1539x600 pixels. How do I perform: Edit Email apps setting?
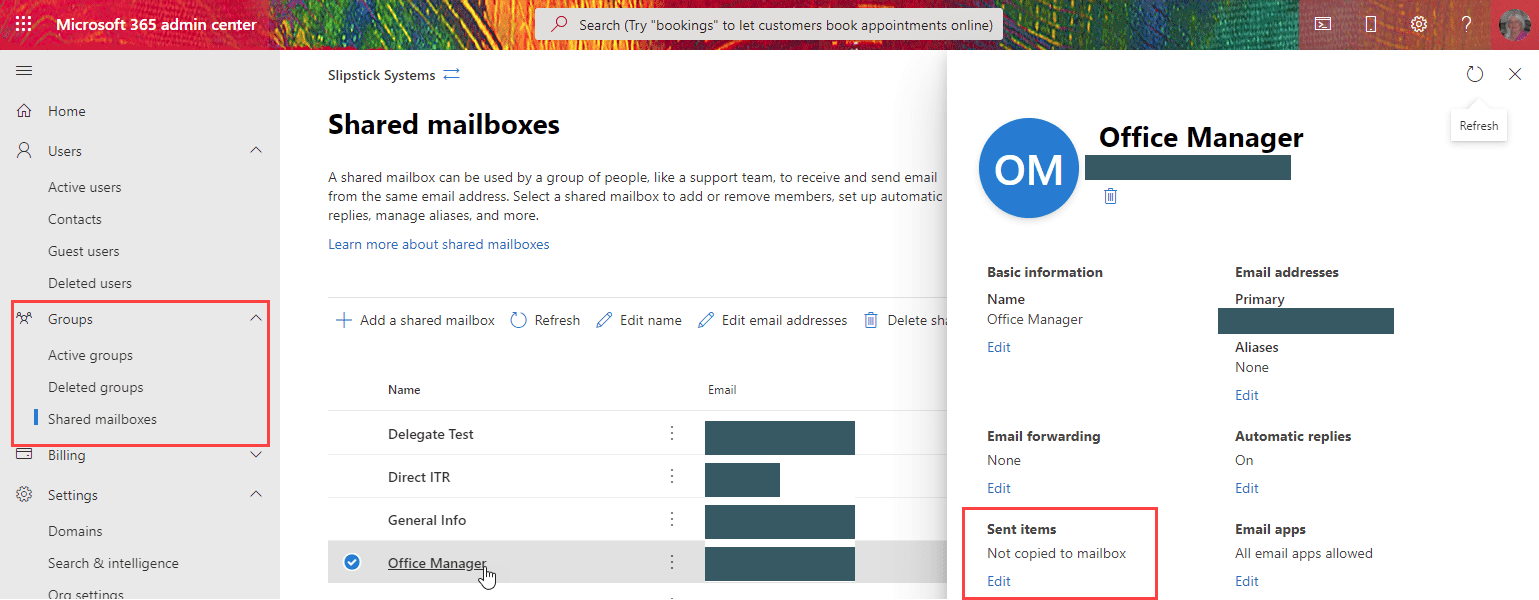[x=1247, y=581]
